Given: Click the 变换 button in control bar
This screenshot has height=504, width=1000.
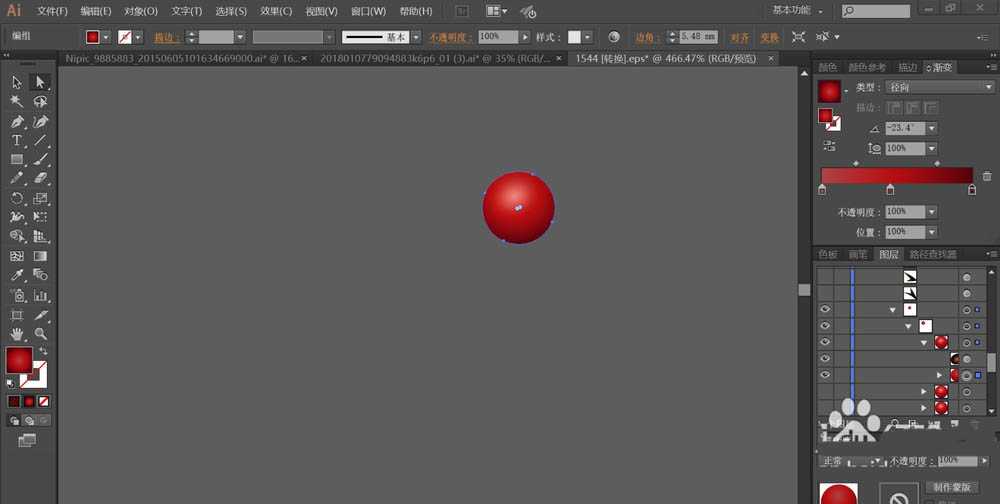Looking at the screenshot, I should (770, 38).
